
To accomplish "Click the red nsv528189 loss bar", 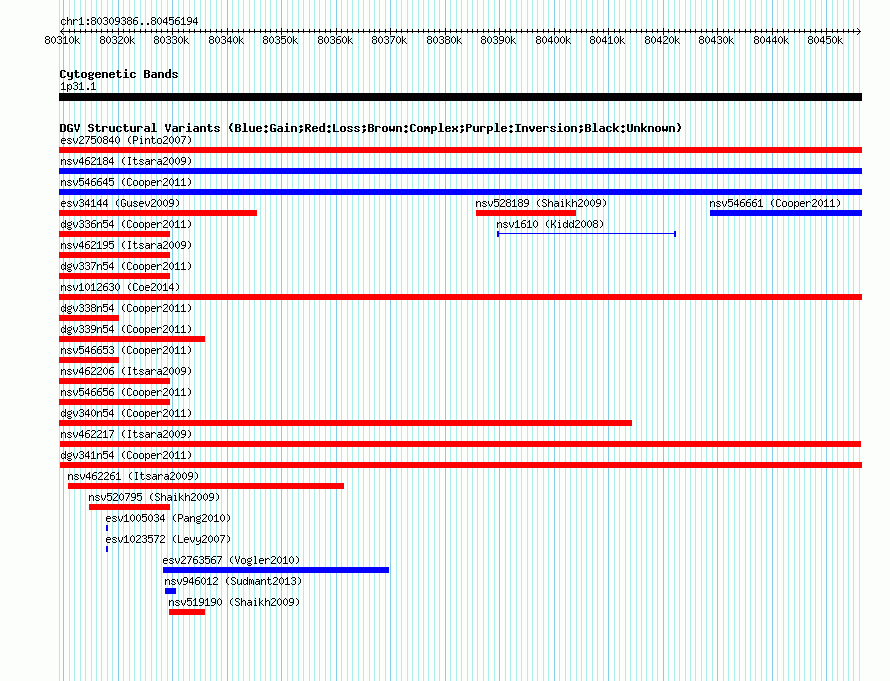I will tap(526, 213).
